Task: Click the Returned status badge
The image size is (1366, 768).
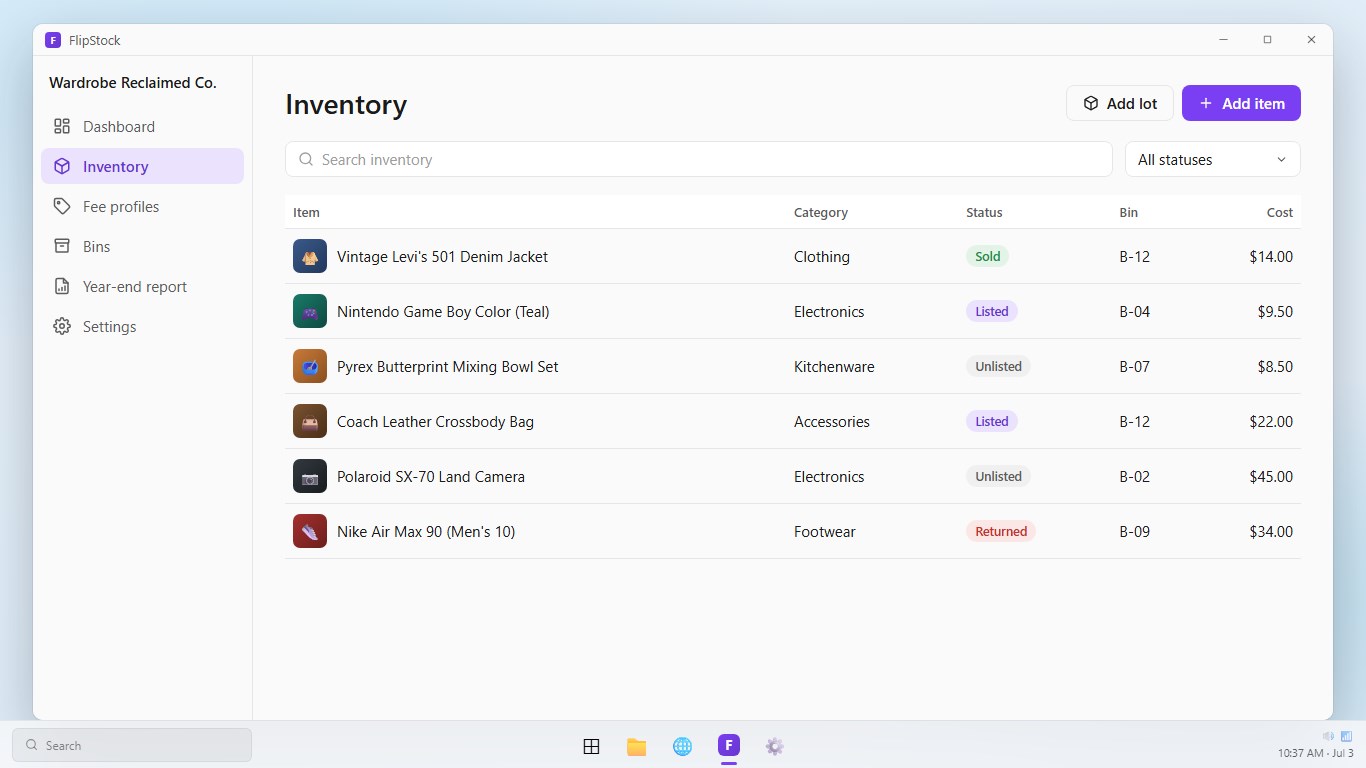Action: (1000, 531)
